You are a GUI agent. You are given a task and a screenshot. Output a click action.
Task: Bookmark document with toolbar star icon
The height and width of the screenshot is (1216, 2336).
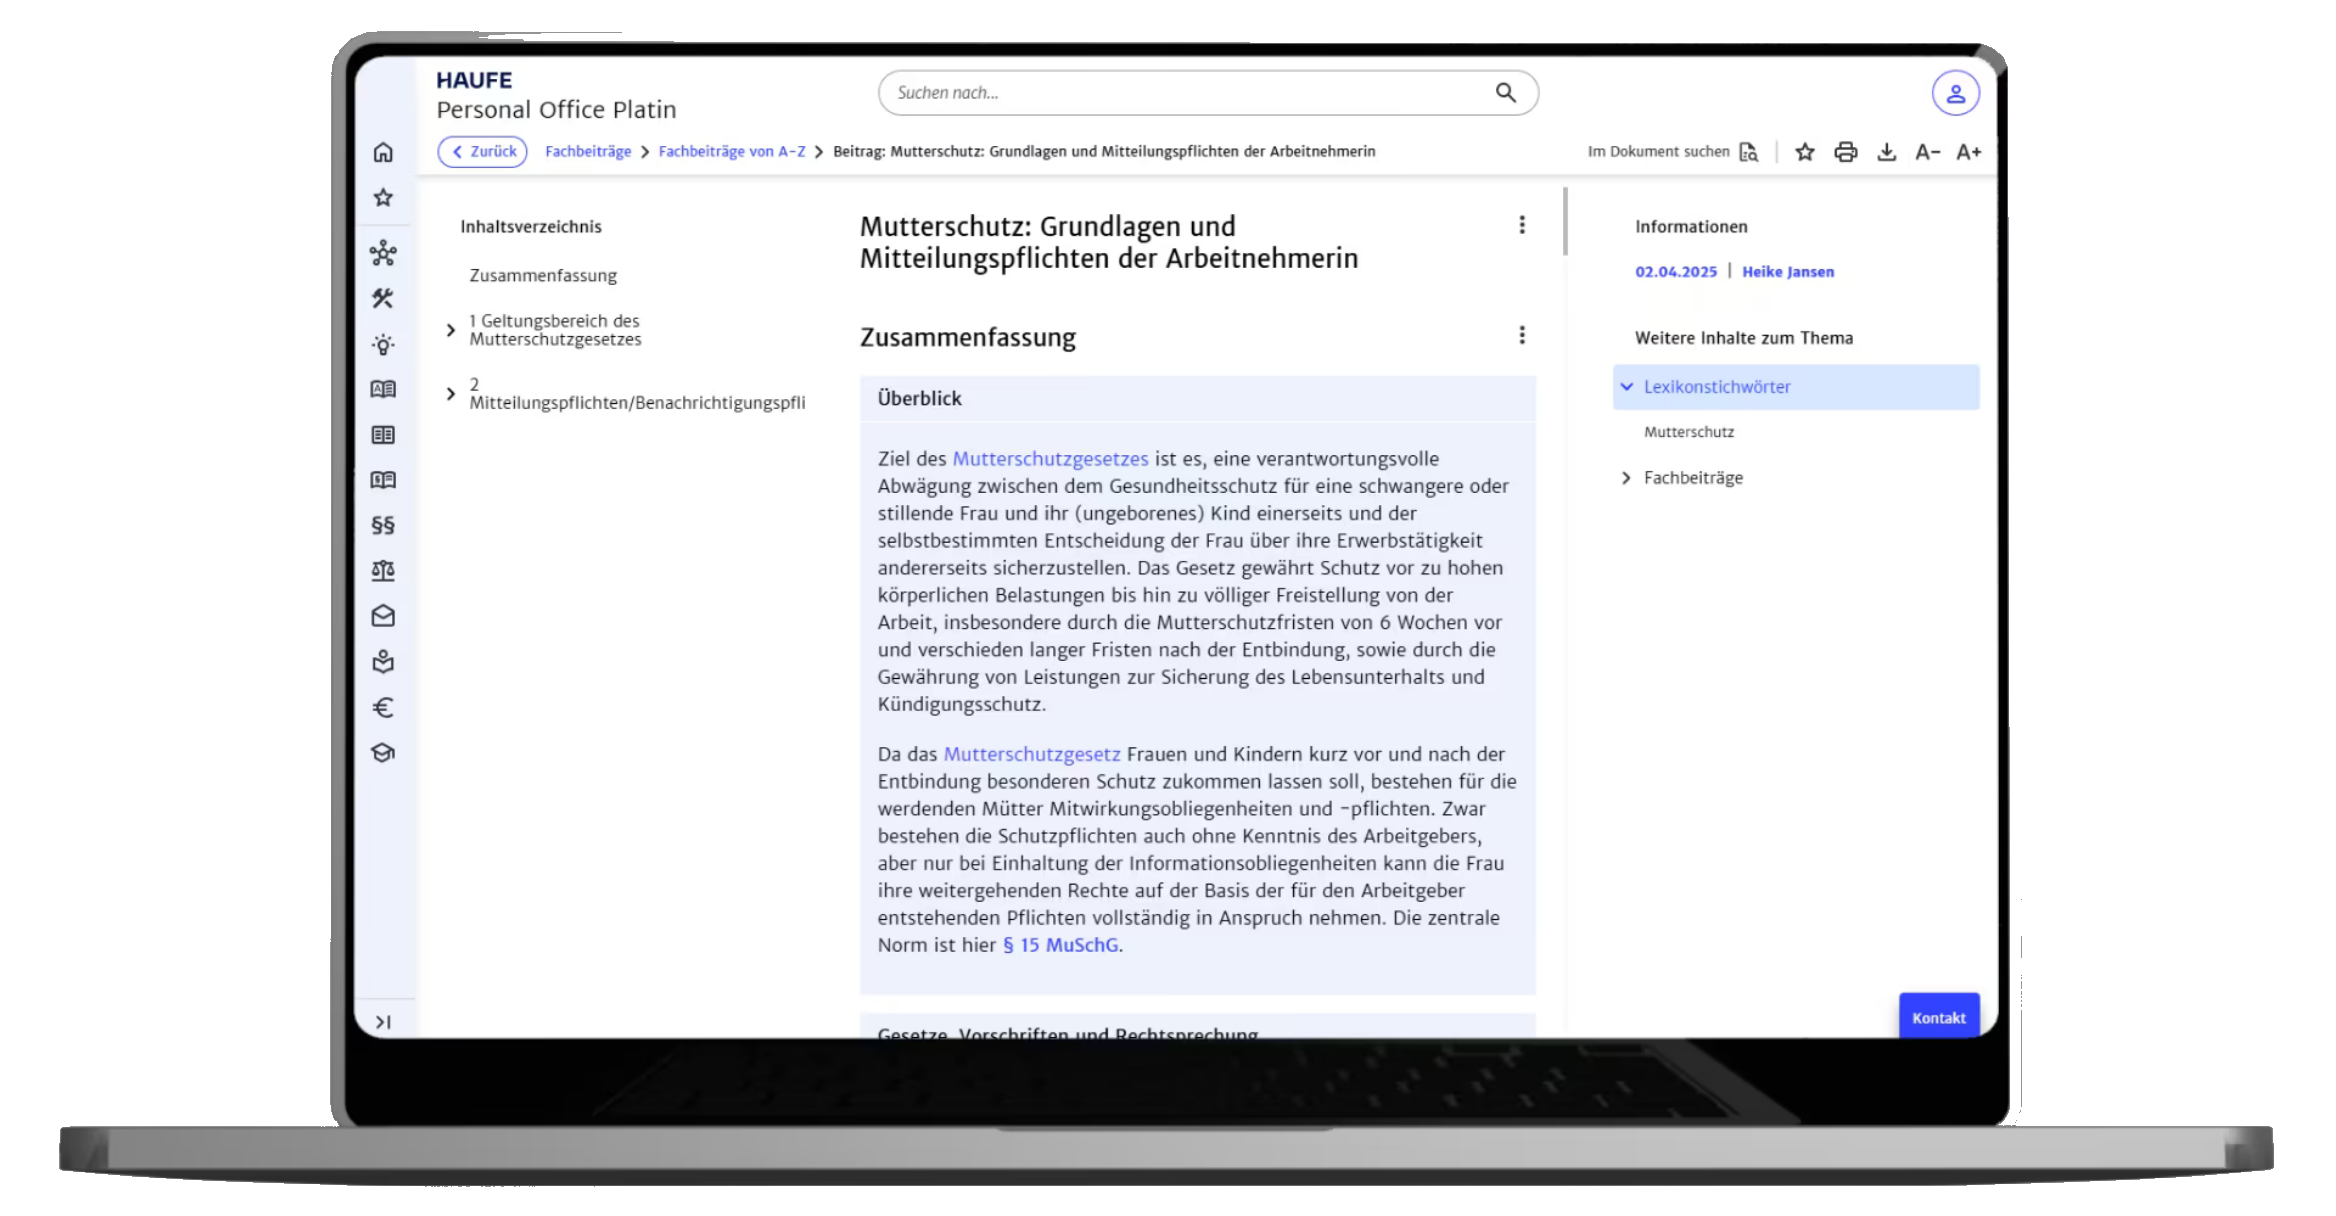coord(1804,152)
